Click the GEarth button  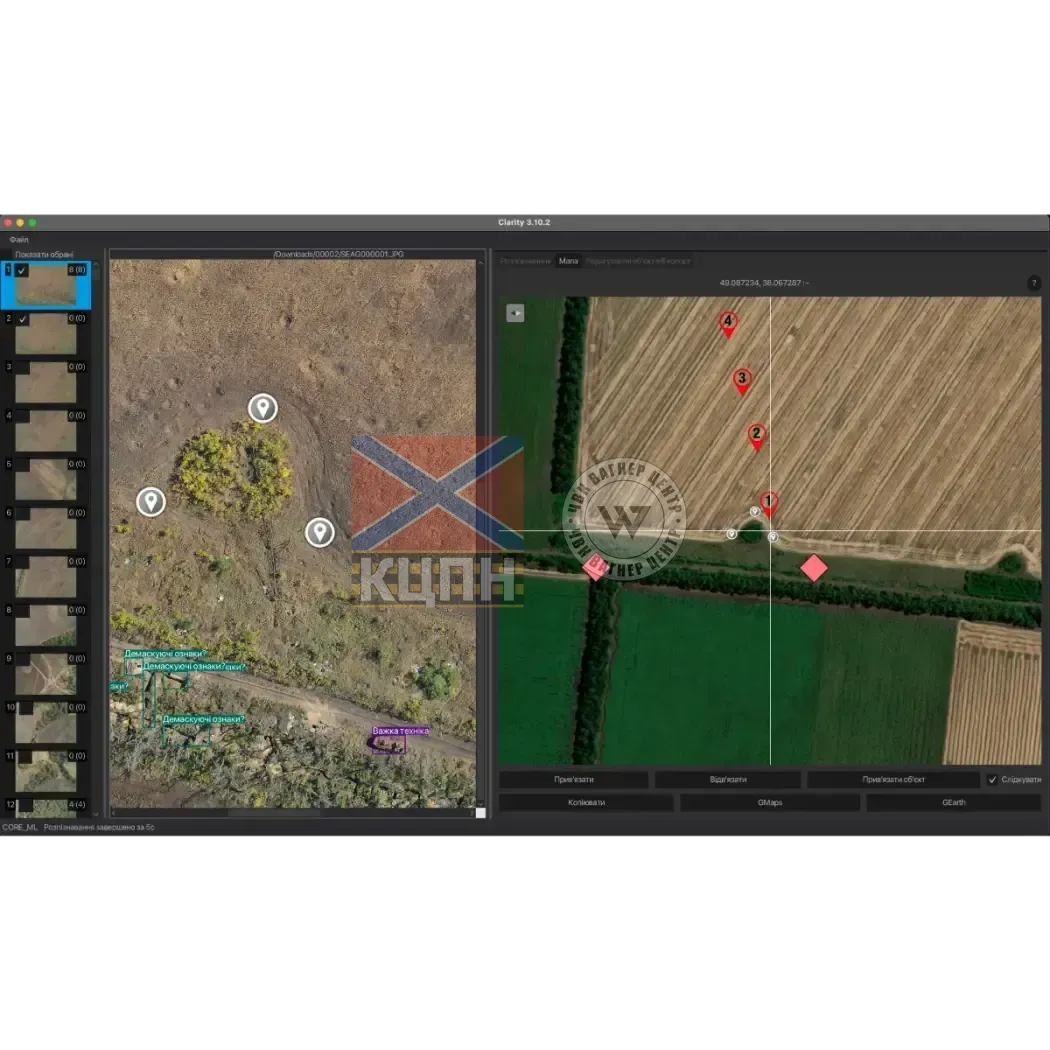(953, 802)
